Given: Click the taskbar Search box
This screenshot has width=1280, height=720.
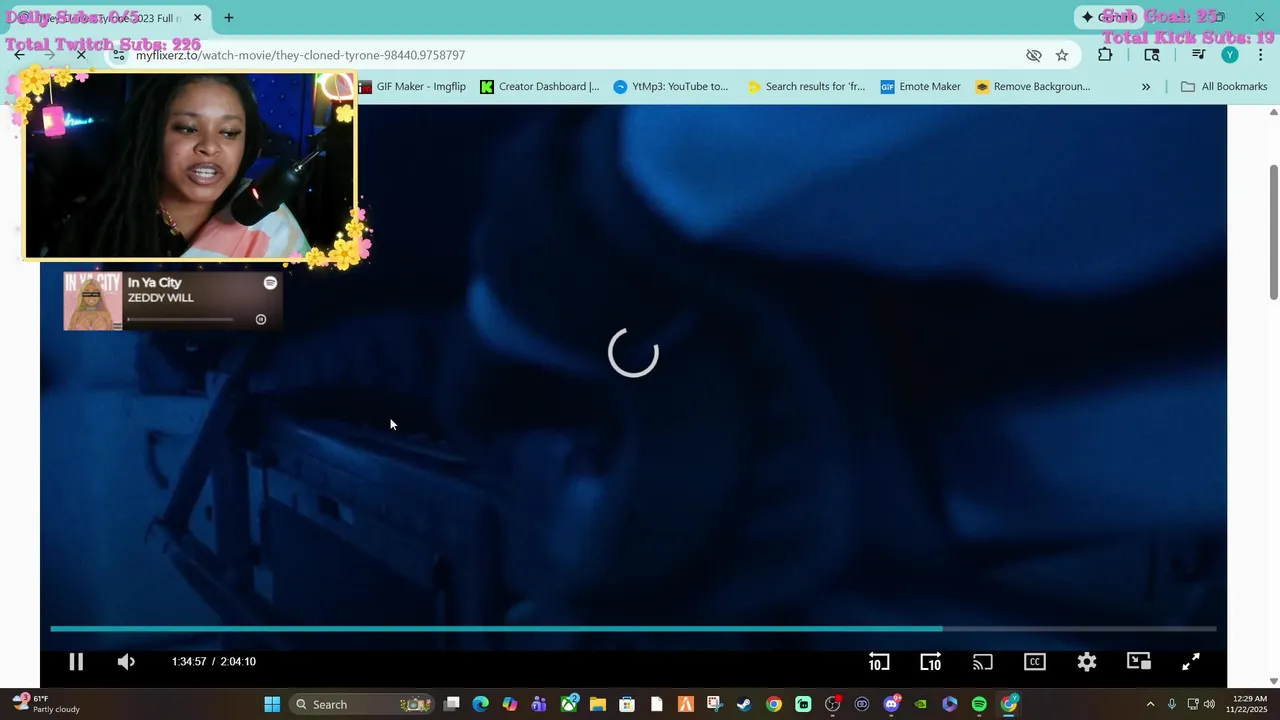Looking at the screenshot, I should point(361,704).
